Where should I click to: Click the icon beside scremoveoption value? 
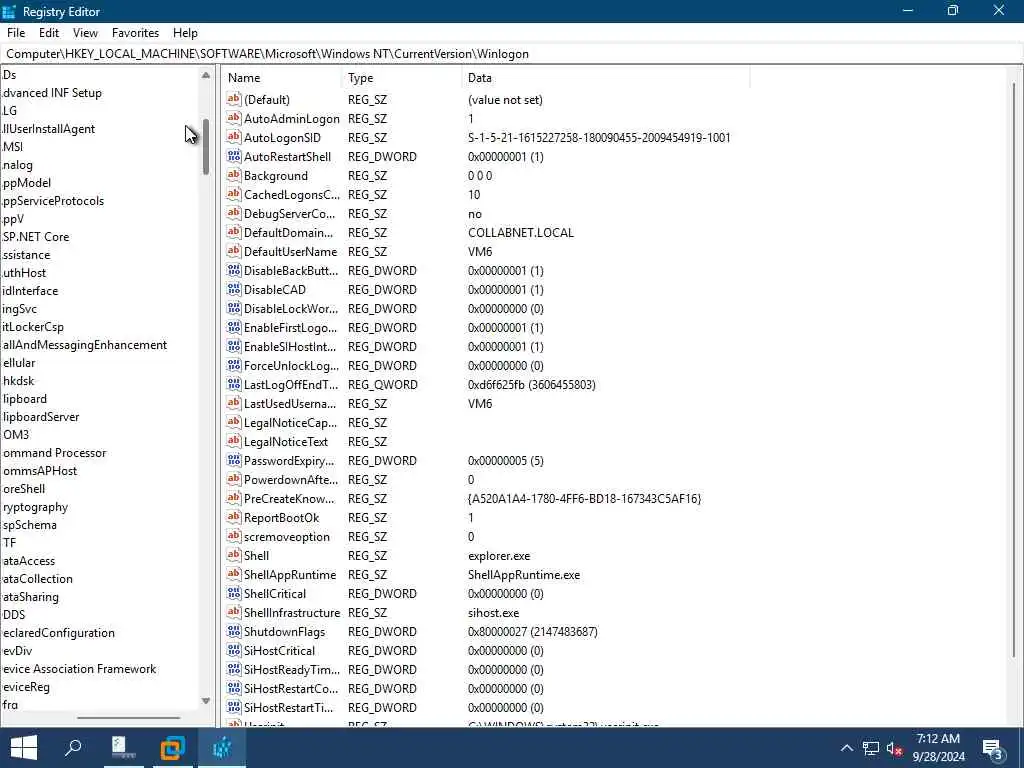[233, 536]
